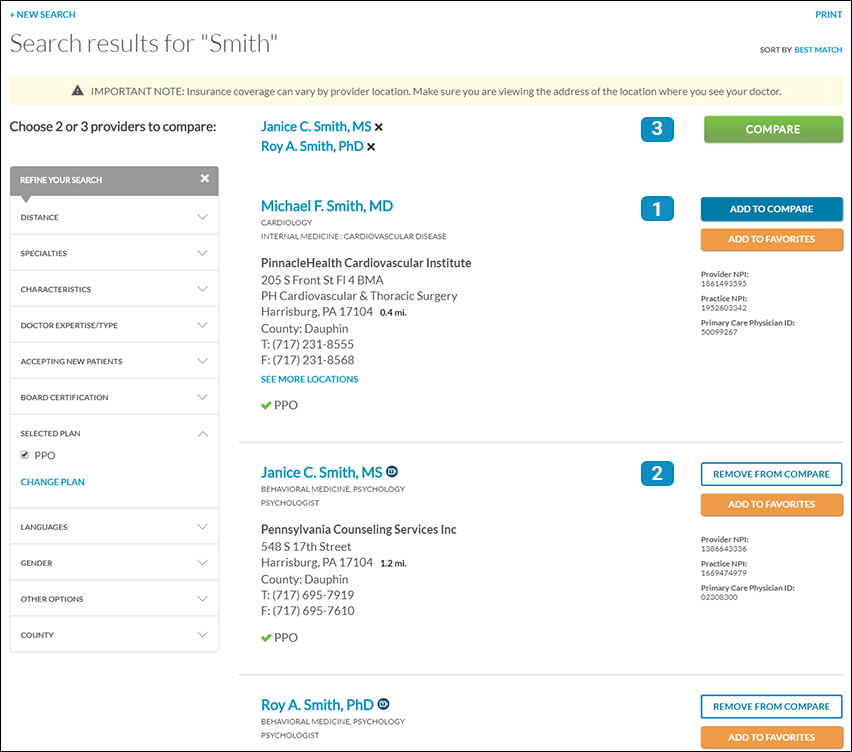The image size is (852, 752).
Task: Add Janice C. Smith to favorites
Action: point(771,504)
